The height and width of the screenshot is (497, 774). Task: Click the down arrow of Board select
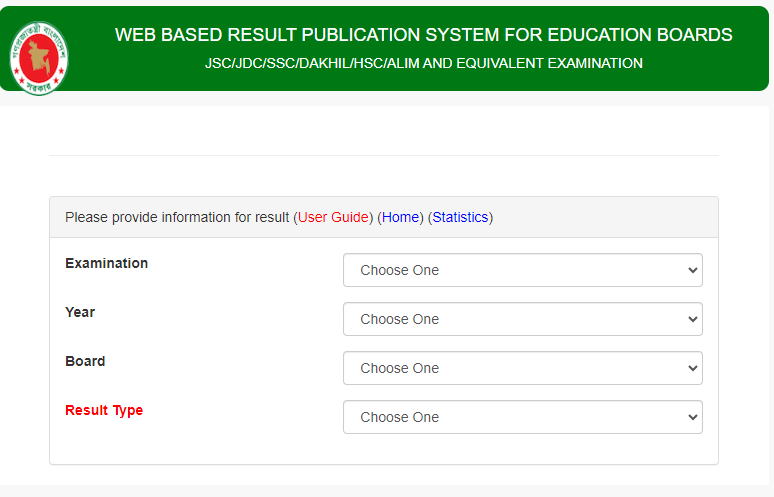click(692, 368)
